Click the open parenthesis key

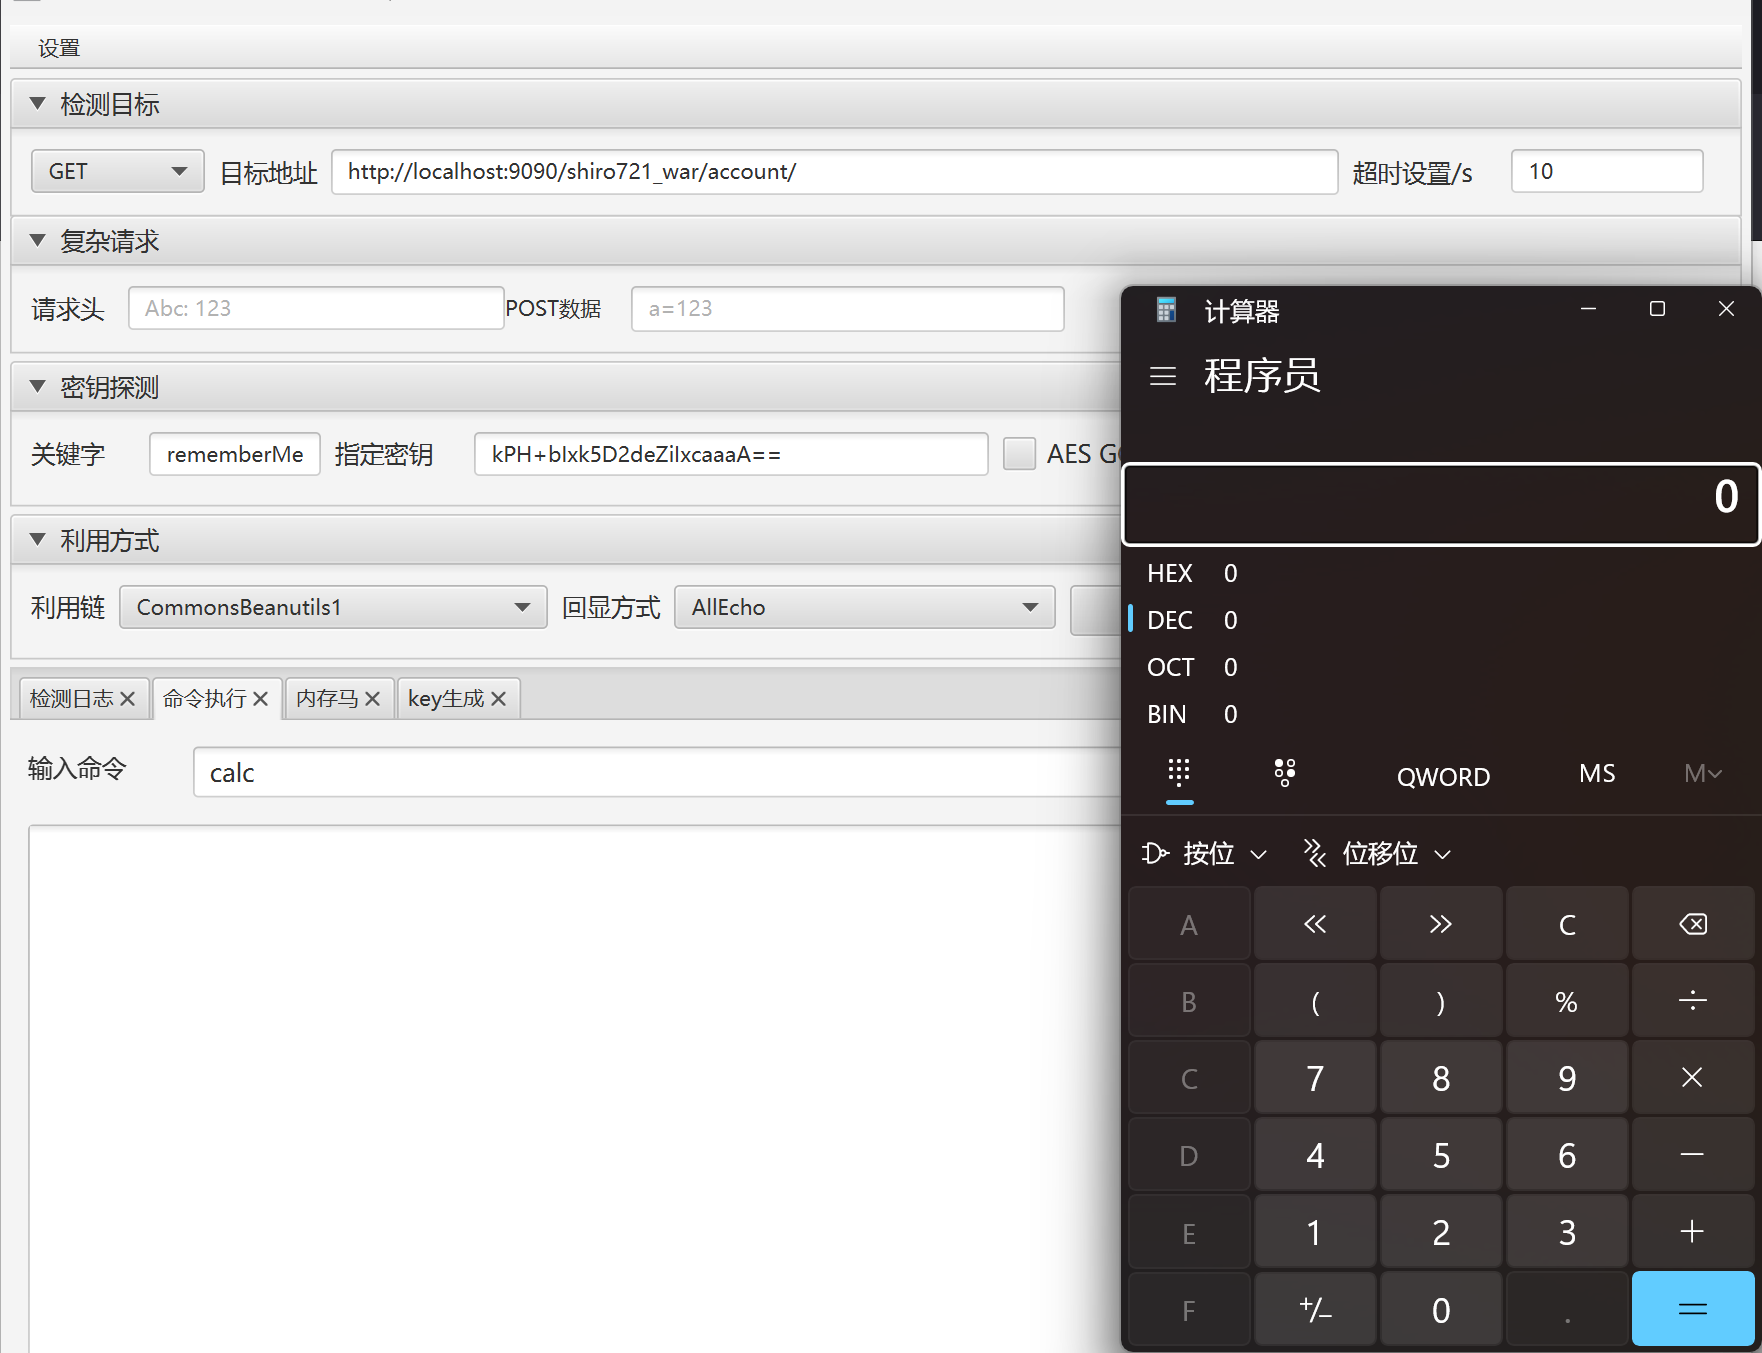(1315, 1001)
